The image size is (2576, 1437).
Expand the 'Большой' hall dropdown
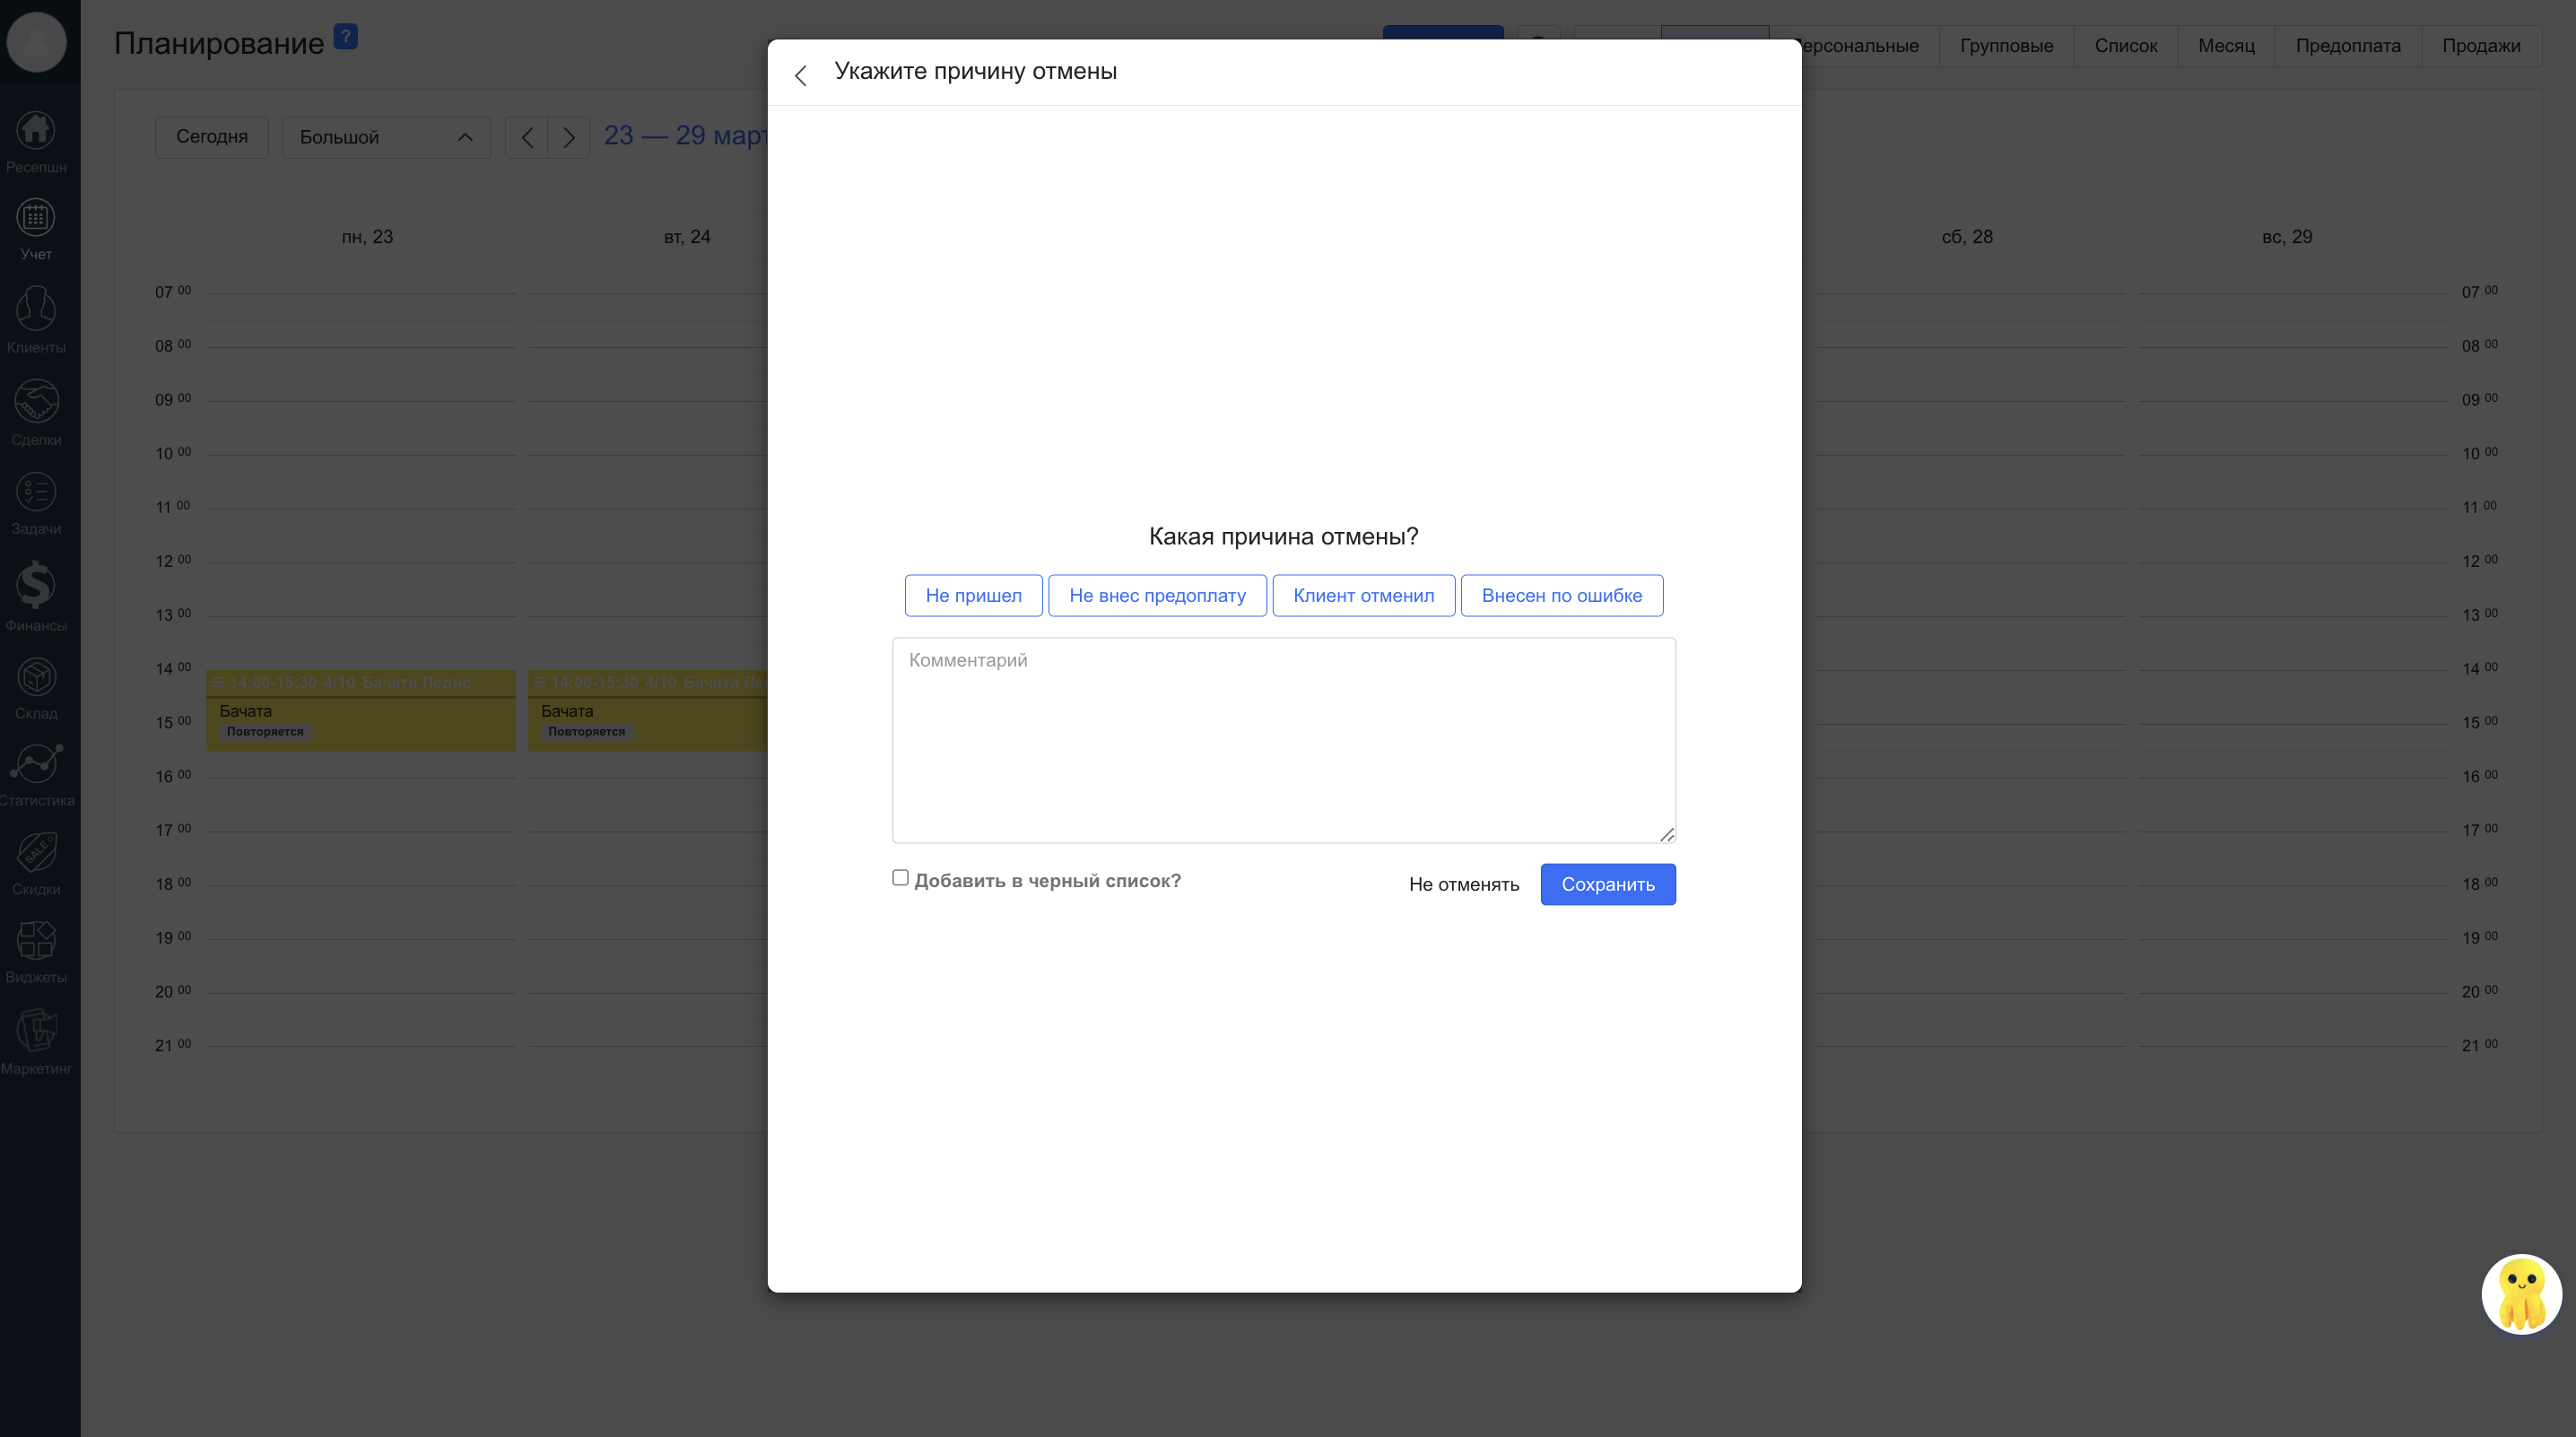(x=386, y=137)
